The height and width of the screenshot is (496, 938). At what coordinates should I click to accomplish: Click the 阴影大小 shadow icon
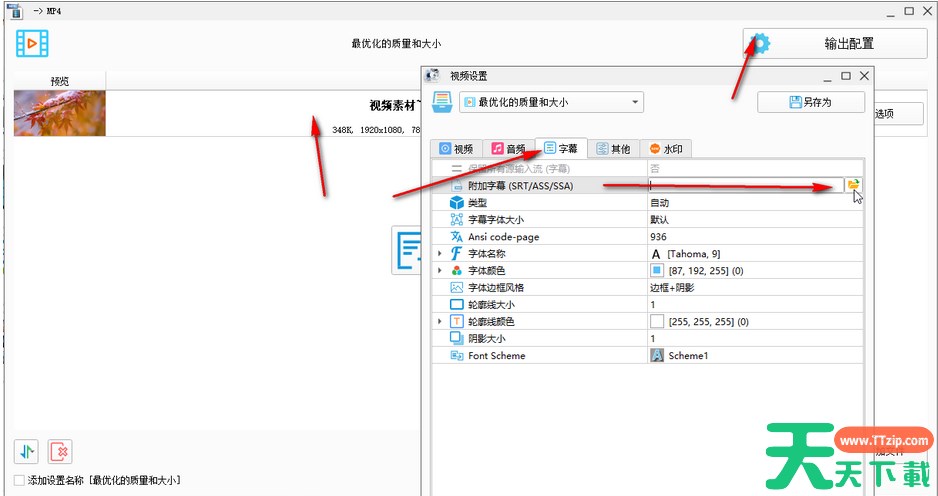pos(457,338)
